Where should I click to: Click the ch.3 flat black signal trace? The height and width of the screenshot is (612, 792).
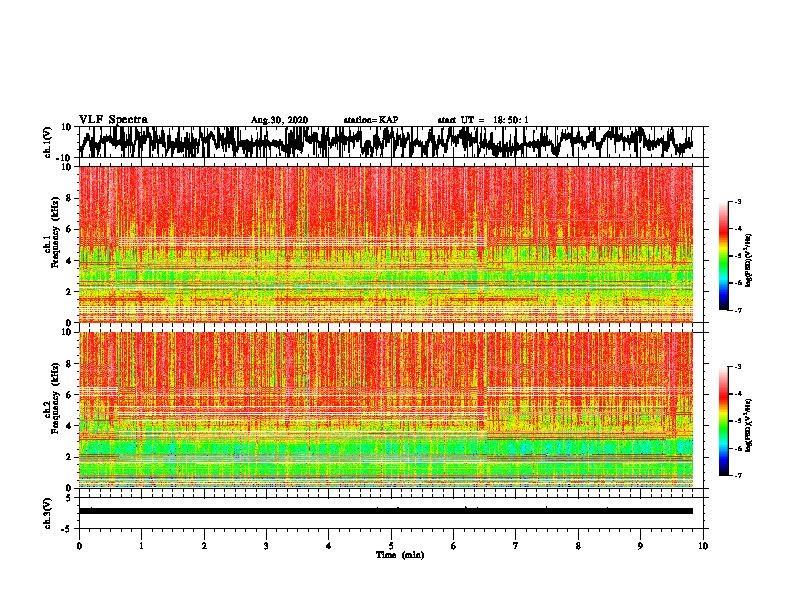(x=386, y=511)
